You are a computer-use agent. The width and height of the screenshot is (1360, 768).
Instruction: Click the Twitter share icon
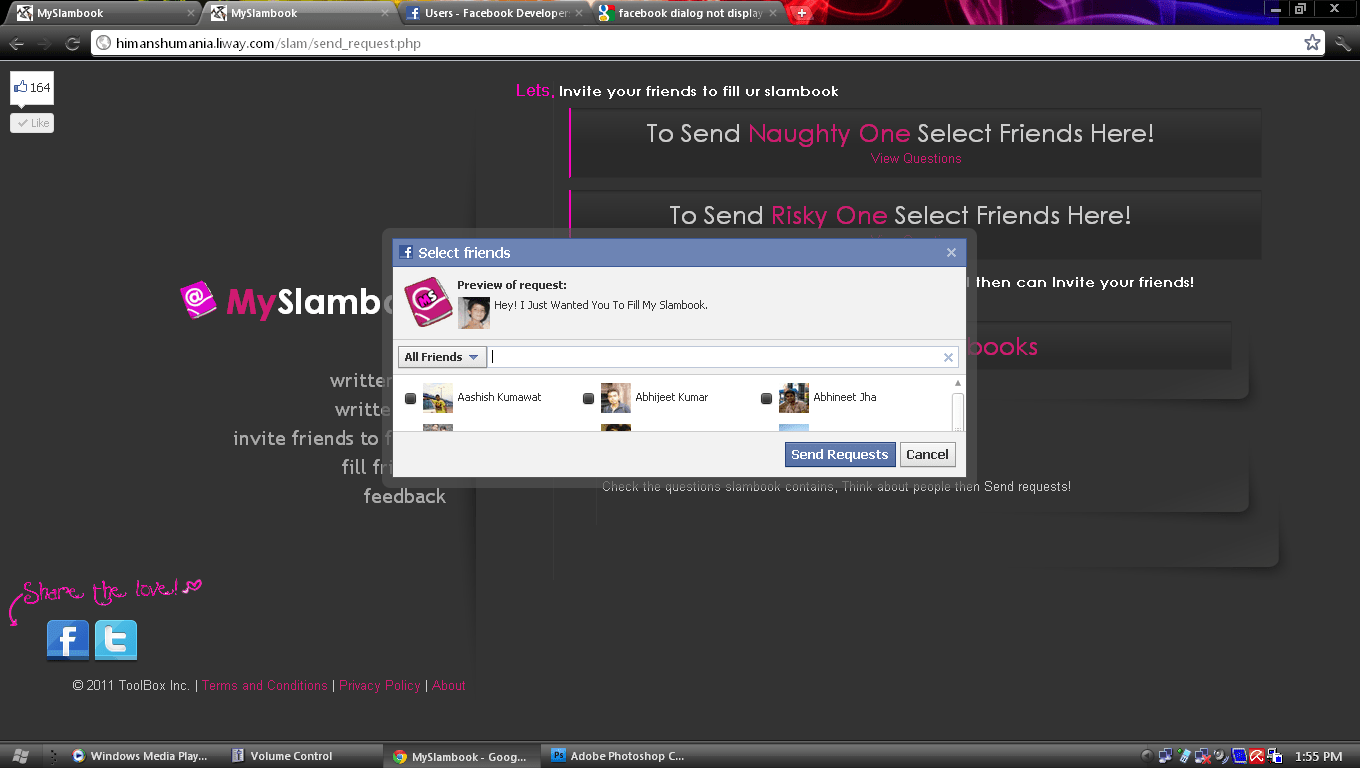click(x=116, y=640)
